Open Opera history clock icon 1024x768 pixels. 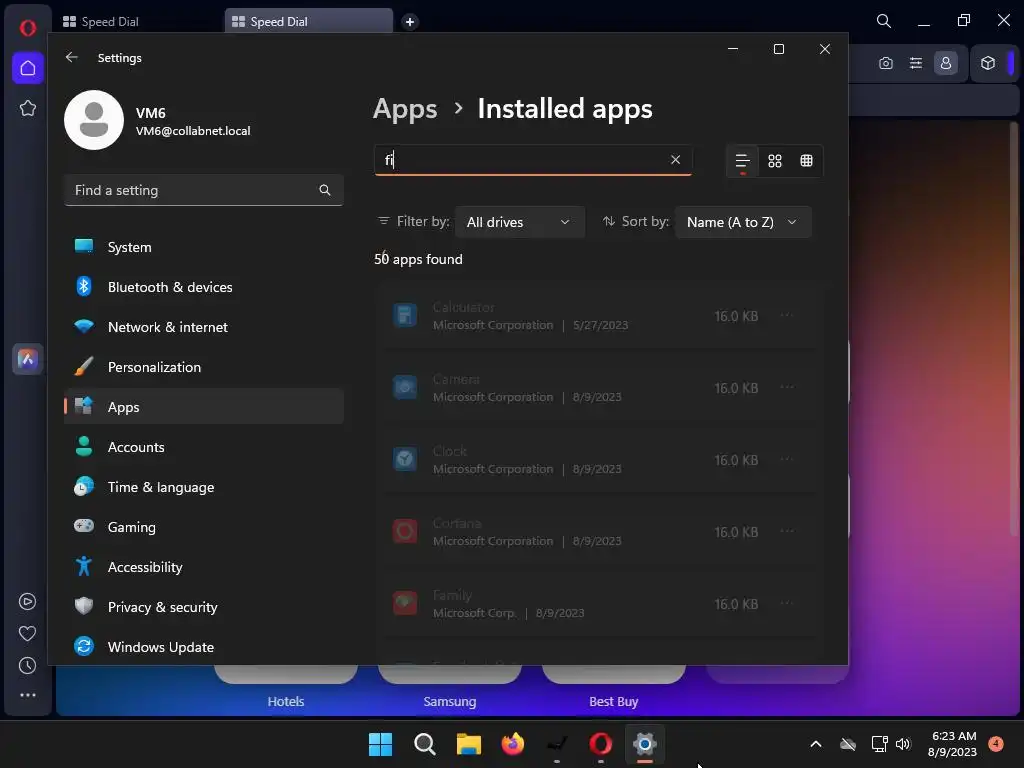(x=27, y=665)
